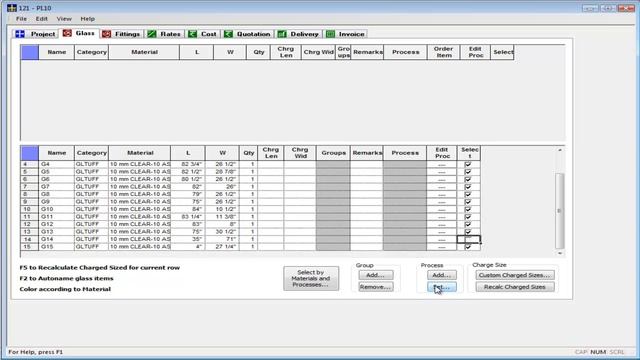Uncheck the Select checkbox for G4
The image size is (640, 360).
[x=468, y=164]
